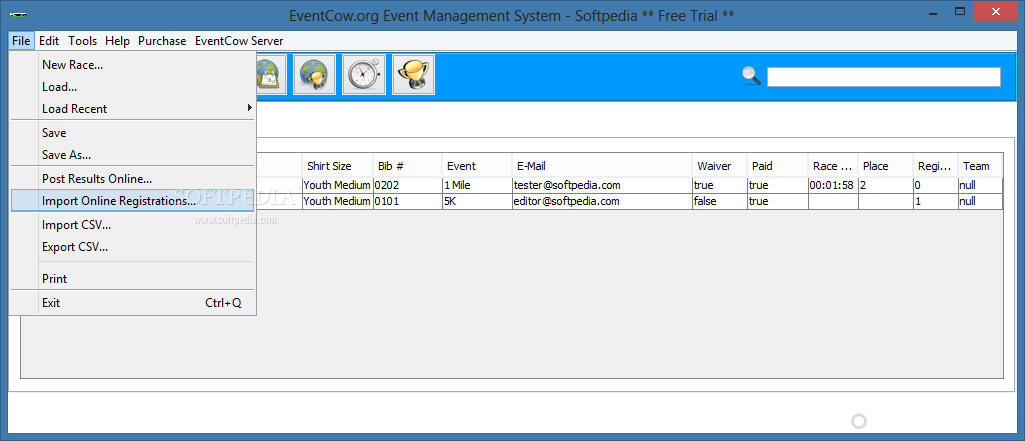The image size is (1025, 441).
Task: Click the Event column header
Action: click(x=477, y=166)
